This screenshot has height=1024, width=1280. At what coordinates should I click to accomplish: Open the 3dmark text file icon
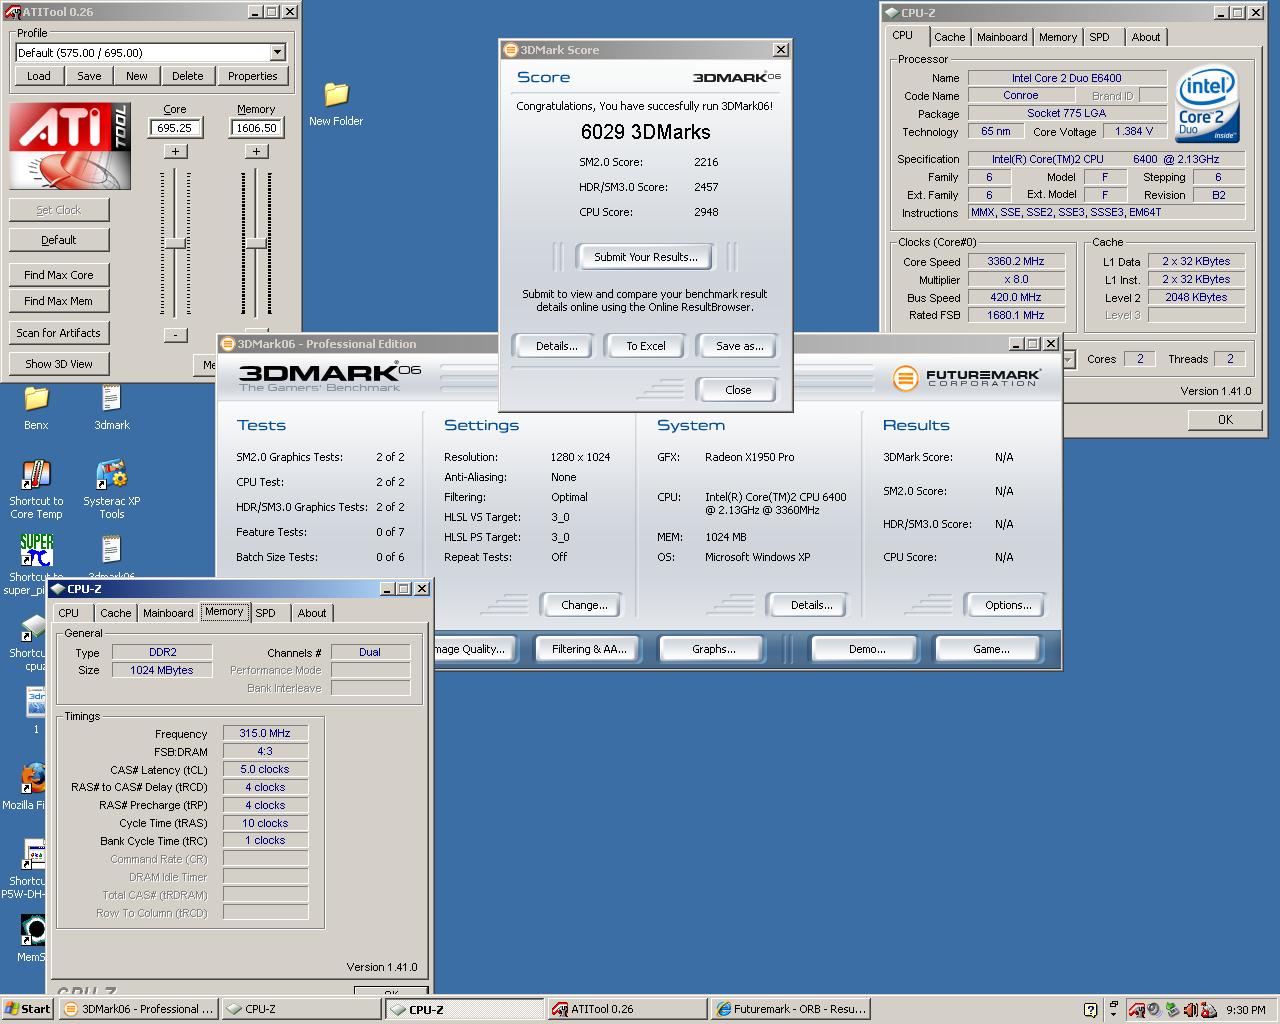(x=111, y=400)
